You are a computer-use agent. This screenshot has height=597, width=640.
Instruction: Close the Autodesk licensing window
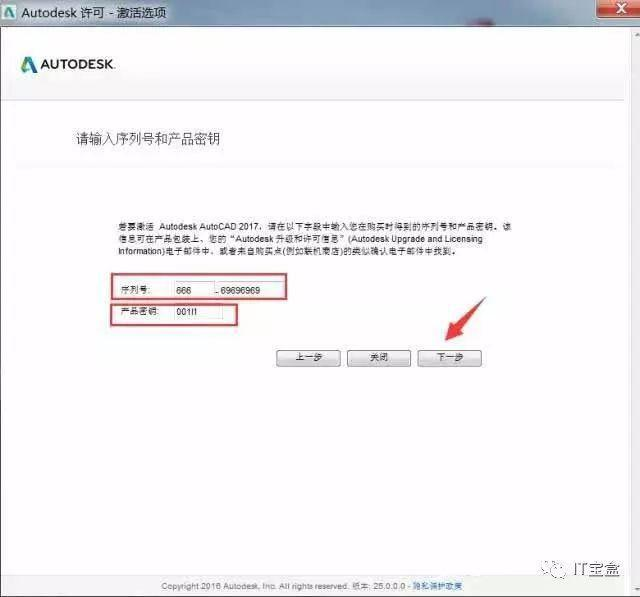620,9
